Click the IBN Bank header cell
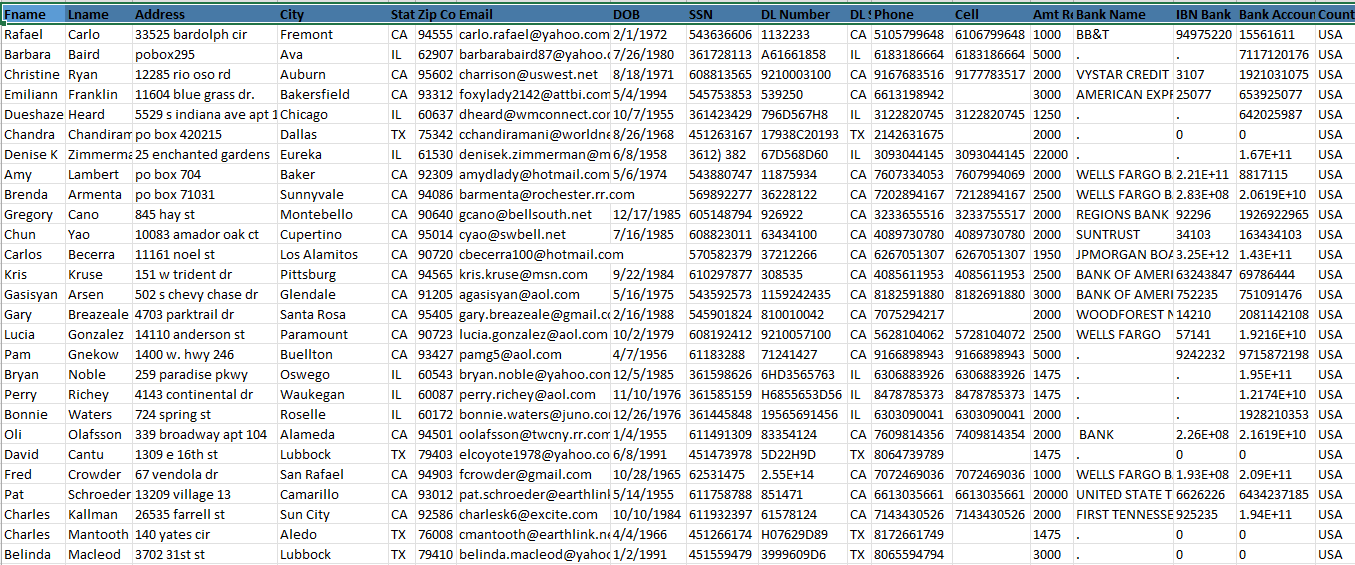 click(x=1204, y=15)
